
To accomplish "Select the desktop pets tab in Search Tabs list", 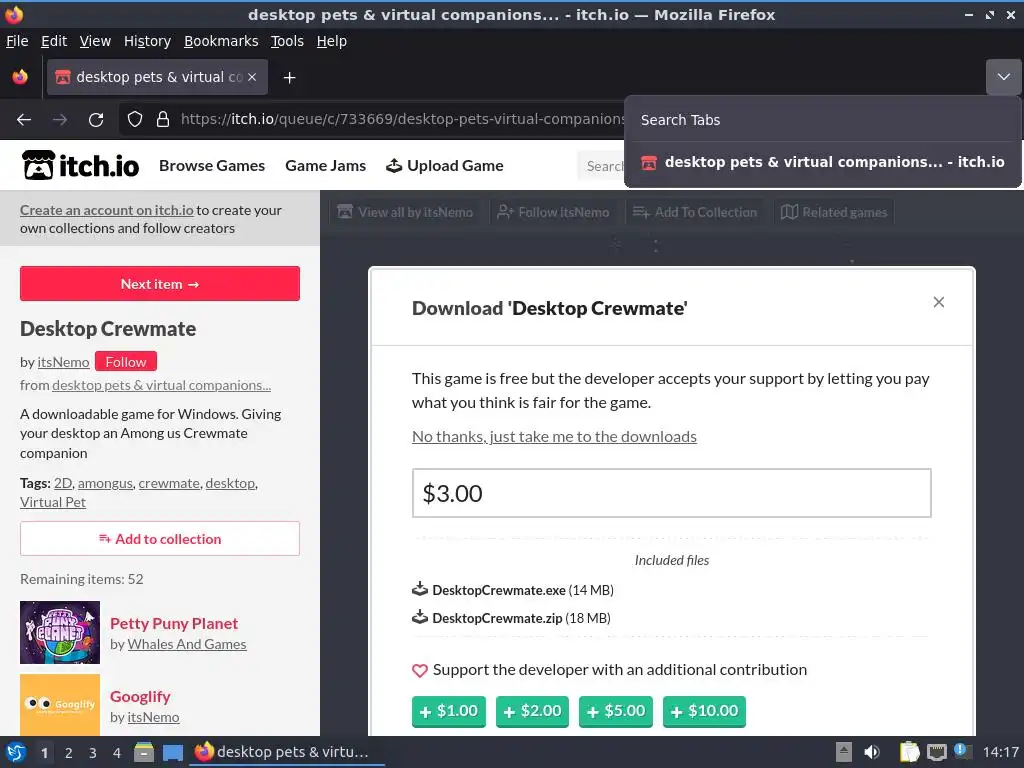I will click(x=822, y=162).
